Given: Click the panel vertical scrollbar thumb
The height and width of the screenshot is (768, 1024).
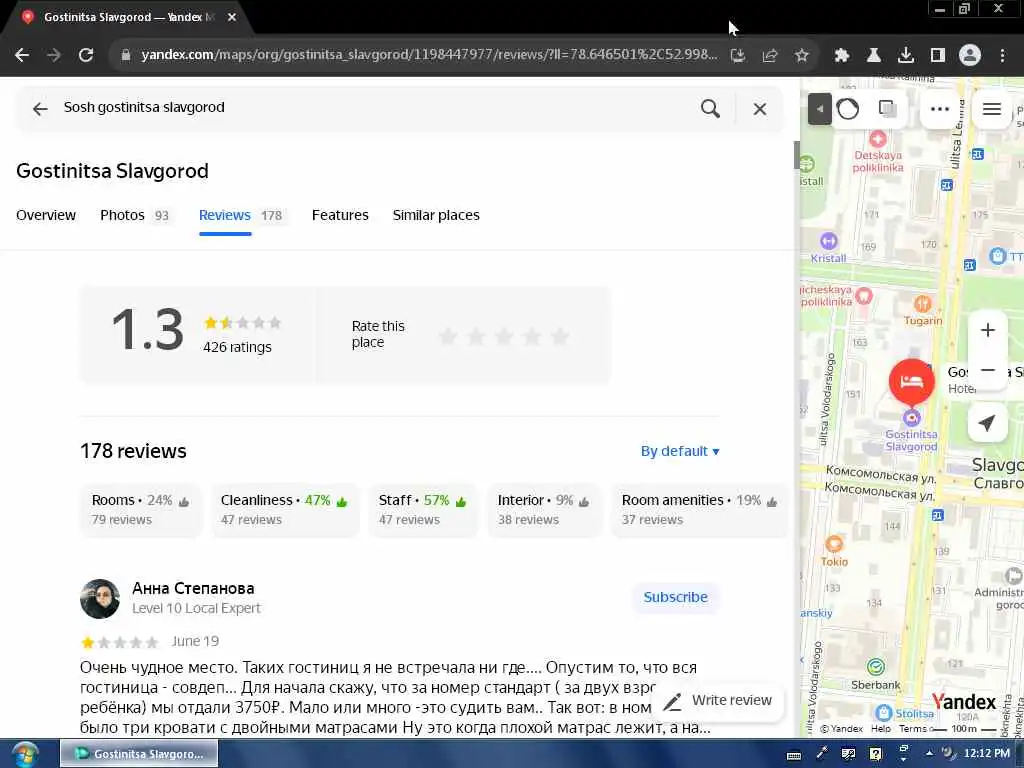Looking at the screenshot, I should click(x=797, y=155).
